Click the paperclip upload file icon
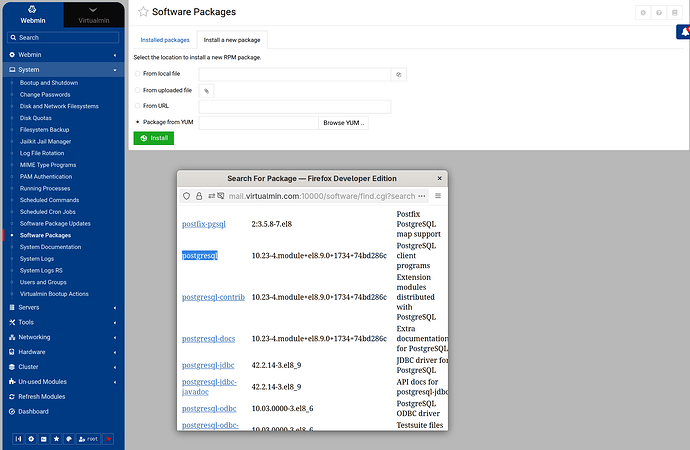 [x=207, y=91]
